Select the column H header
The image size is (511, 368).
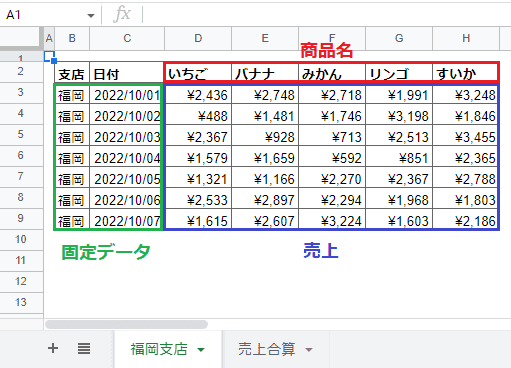[x=466, y=39]
